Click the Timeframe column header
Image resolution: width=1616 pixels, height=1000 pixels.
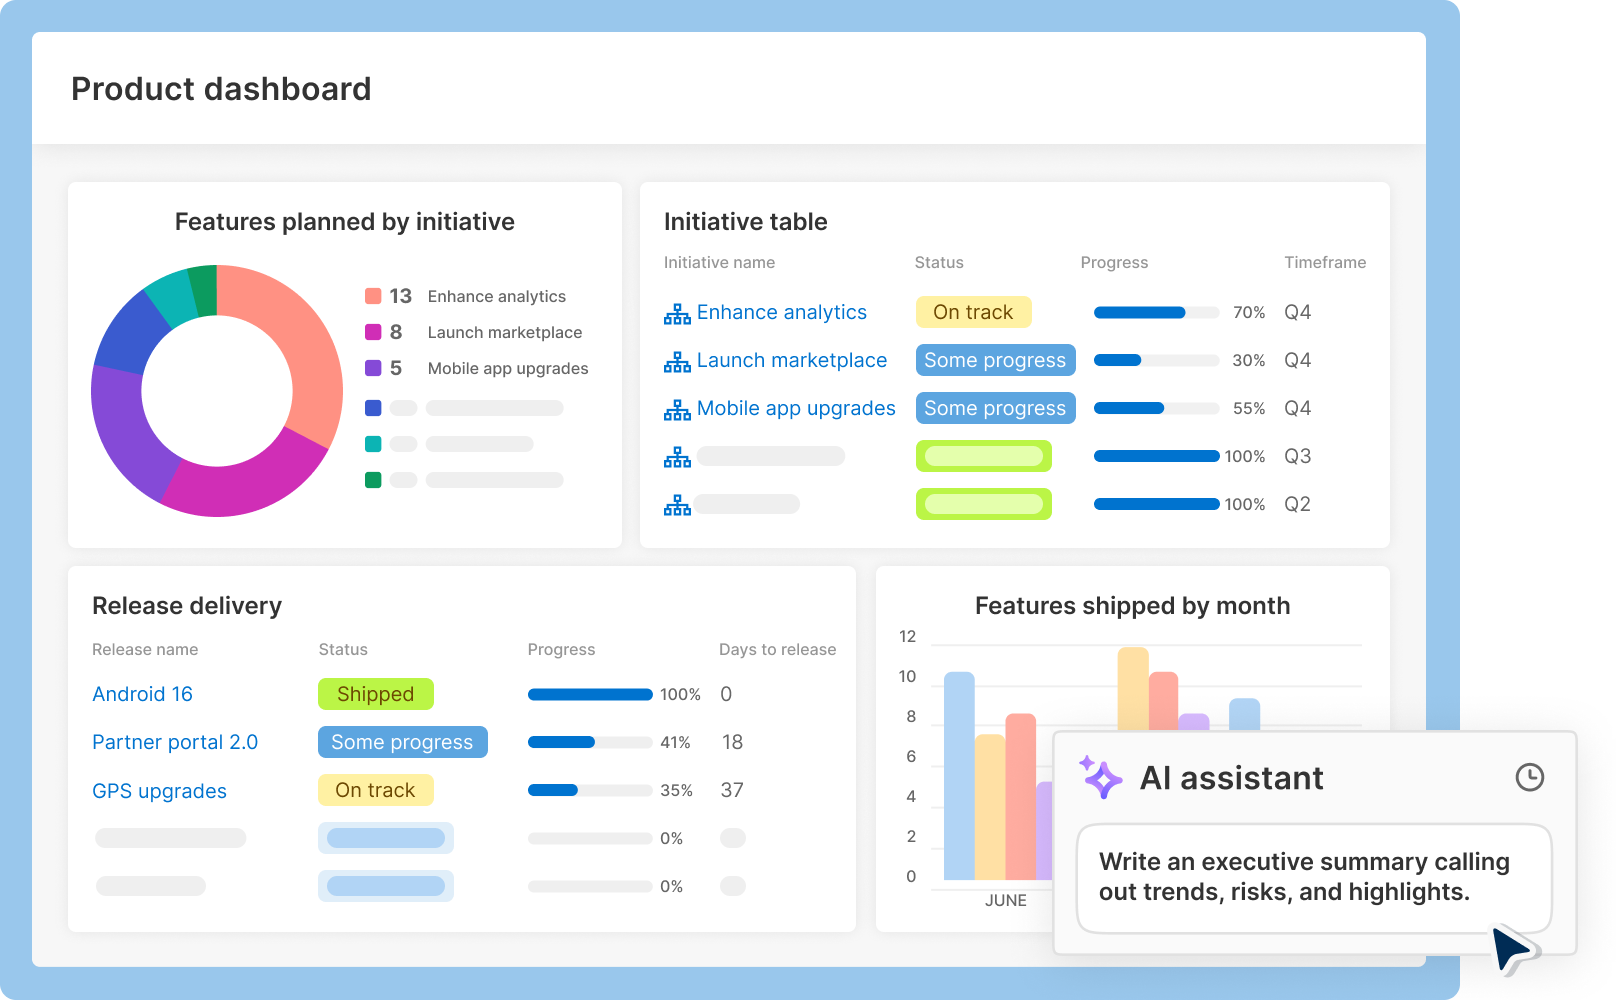click(1325, 262)
